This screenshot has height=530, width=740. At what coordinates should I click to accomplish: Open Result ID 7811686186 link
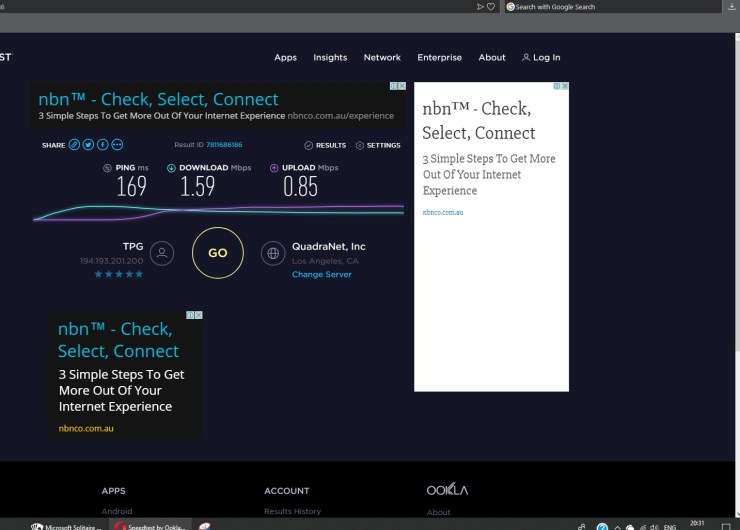tap(224, 144)
